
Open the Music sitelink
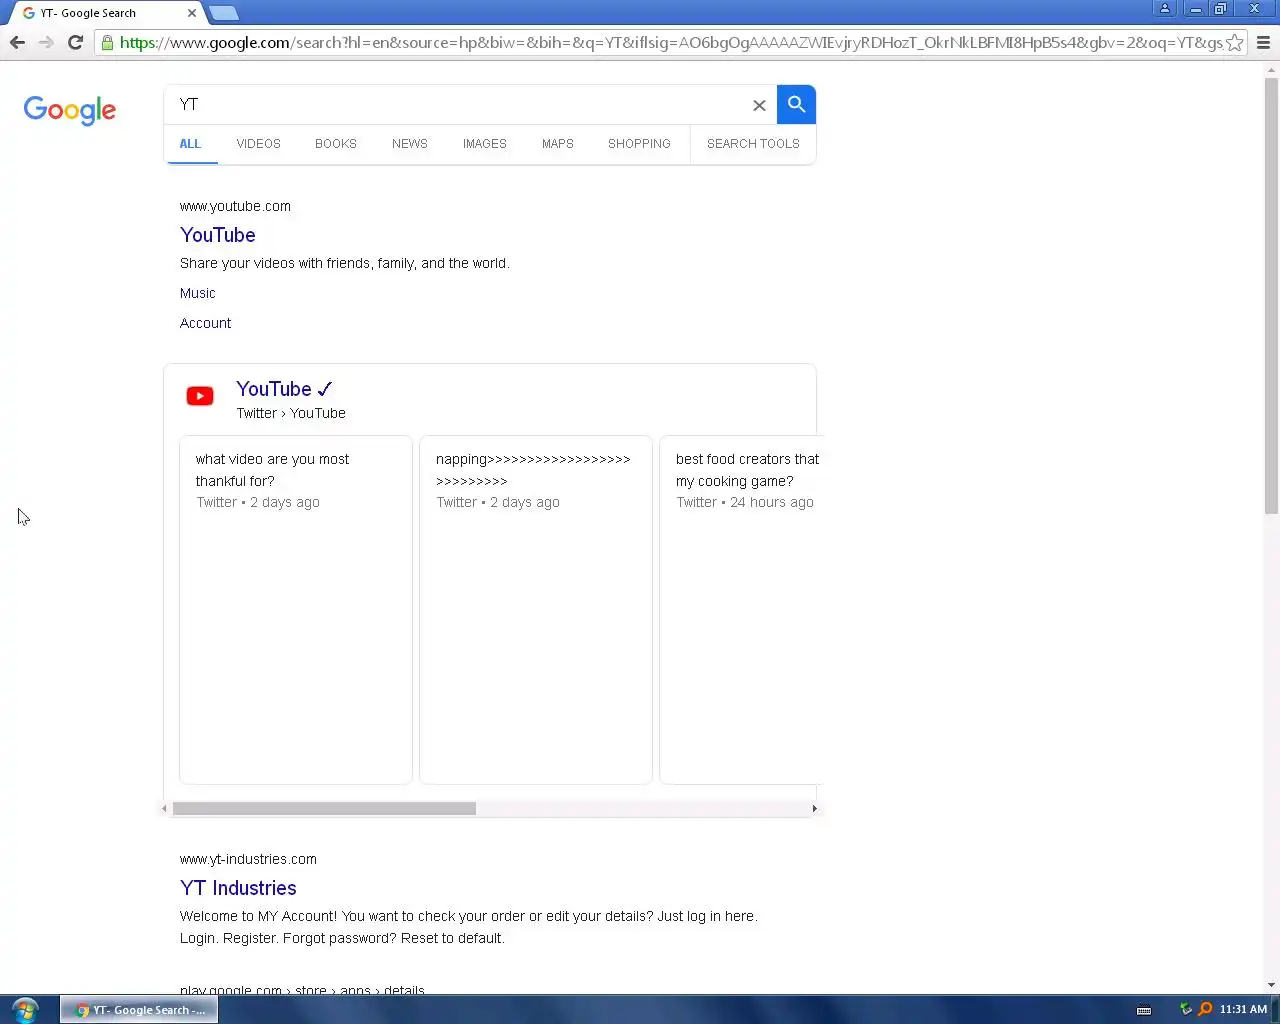tap(198, 293)
